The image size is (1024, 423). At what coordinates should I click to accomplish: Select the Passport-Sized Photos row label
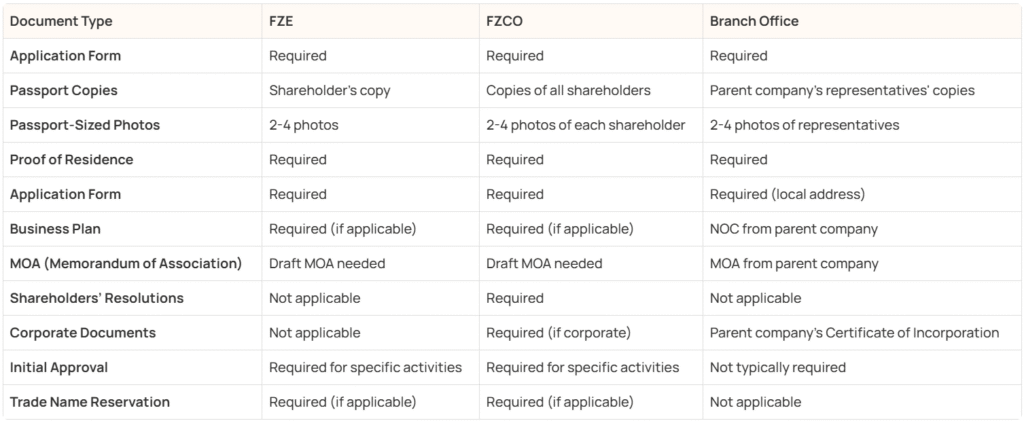pyautogui.click(x=85, y=125)
